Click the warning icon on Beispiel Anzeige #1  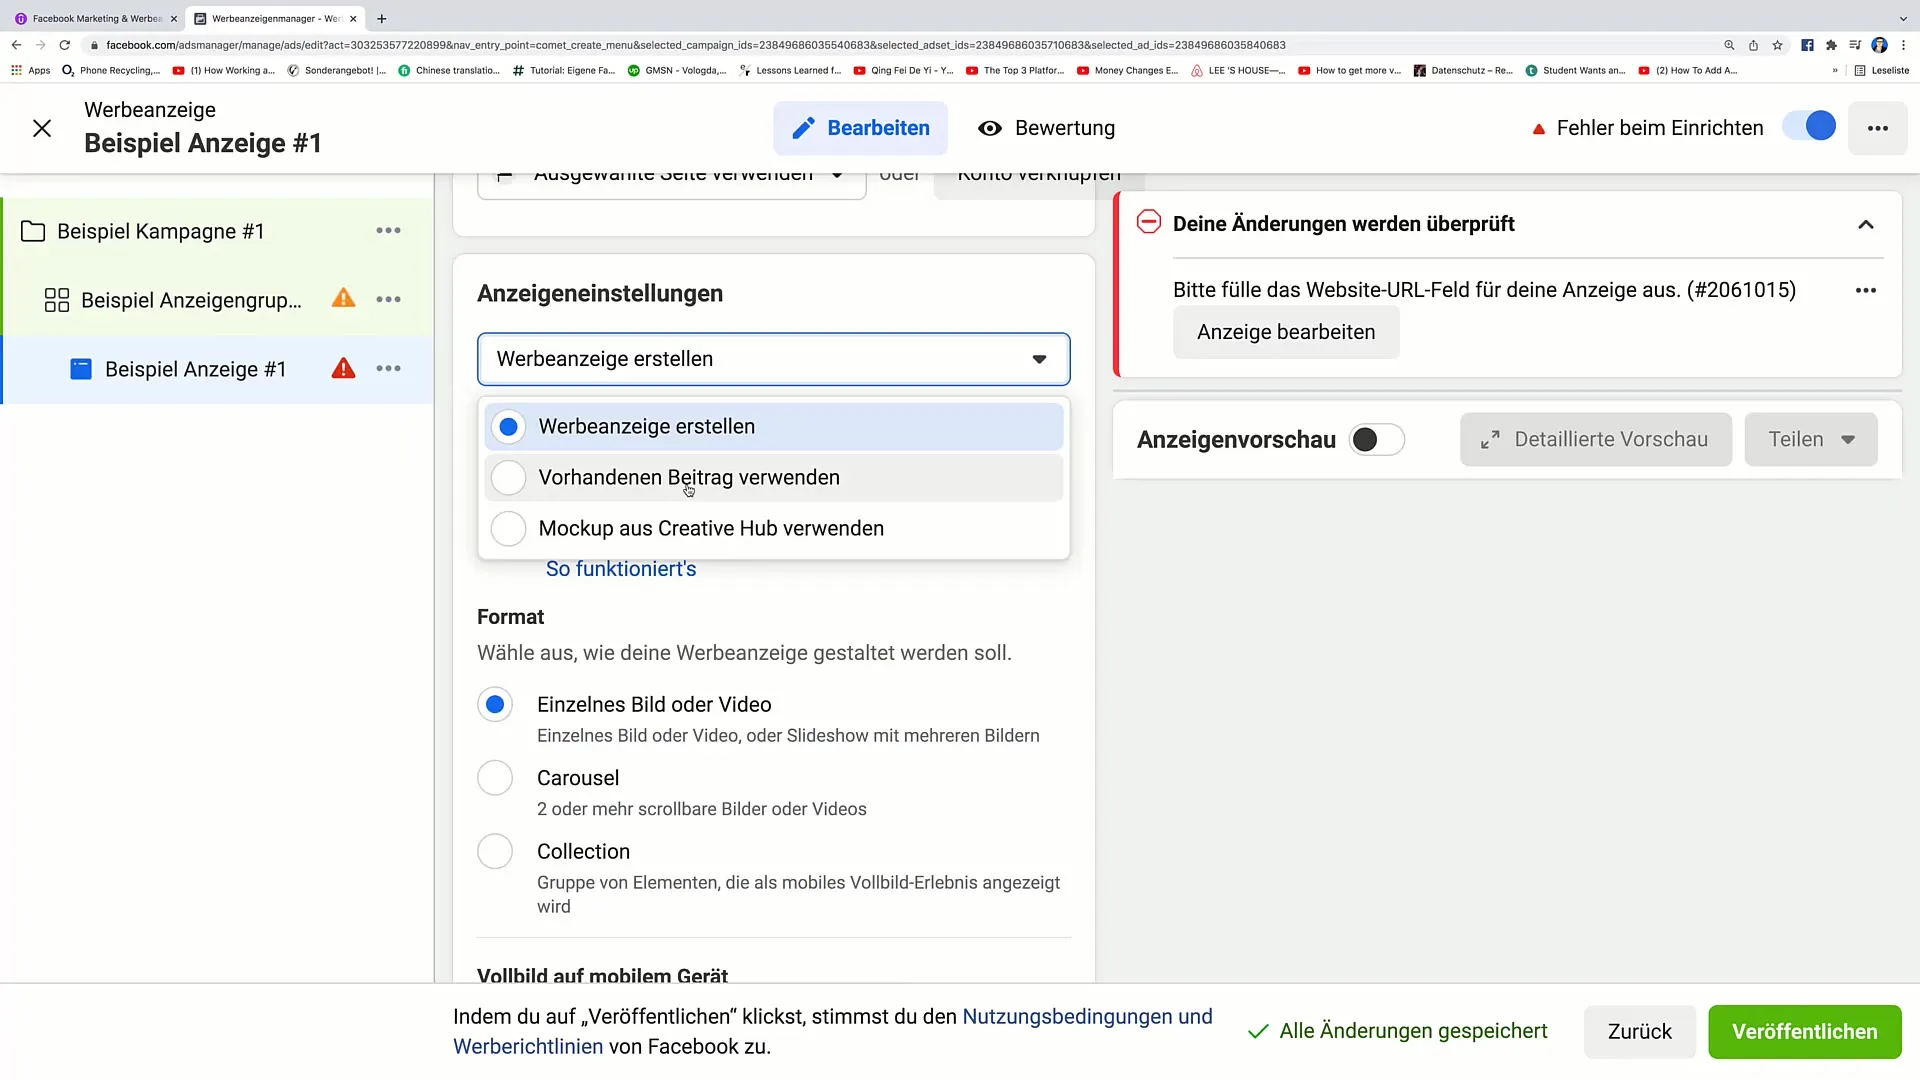[x=343, y=369]
